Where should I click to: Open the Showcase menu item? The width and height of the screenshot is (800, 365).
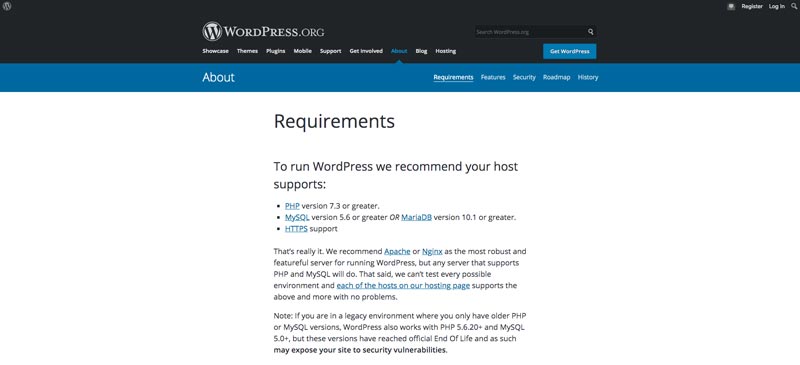tap(215, 51)
